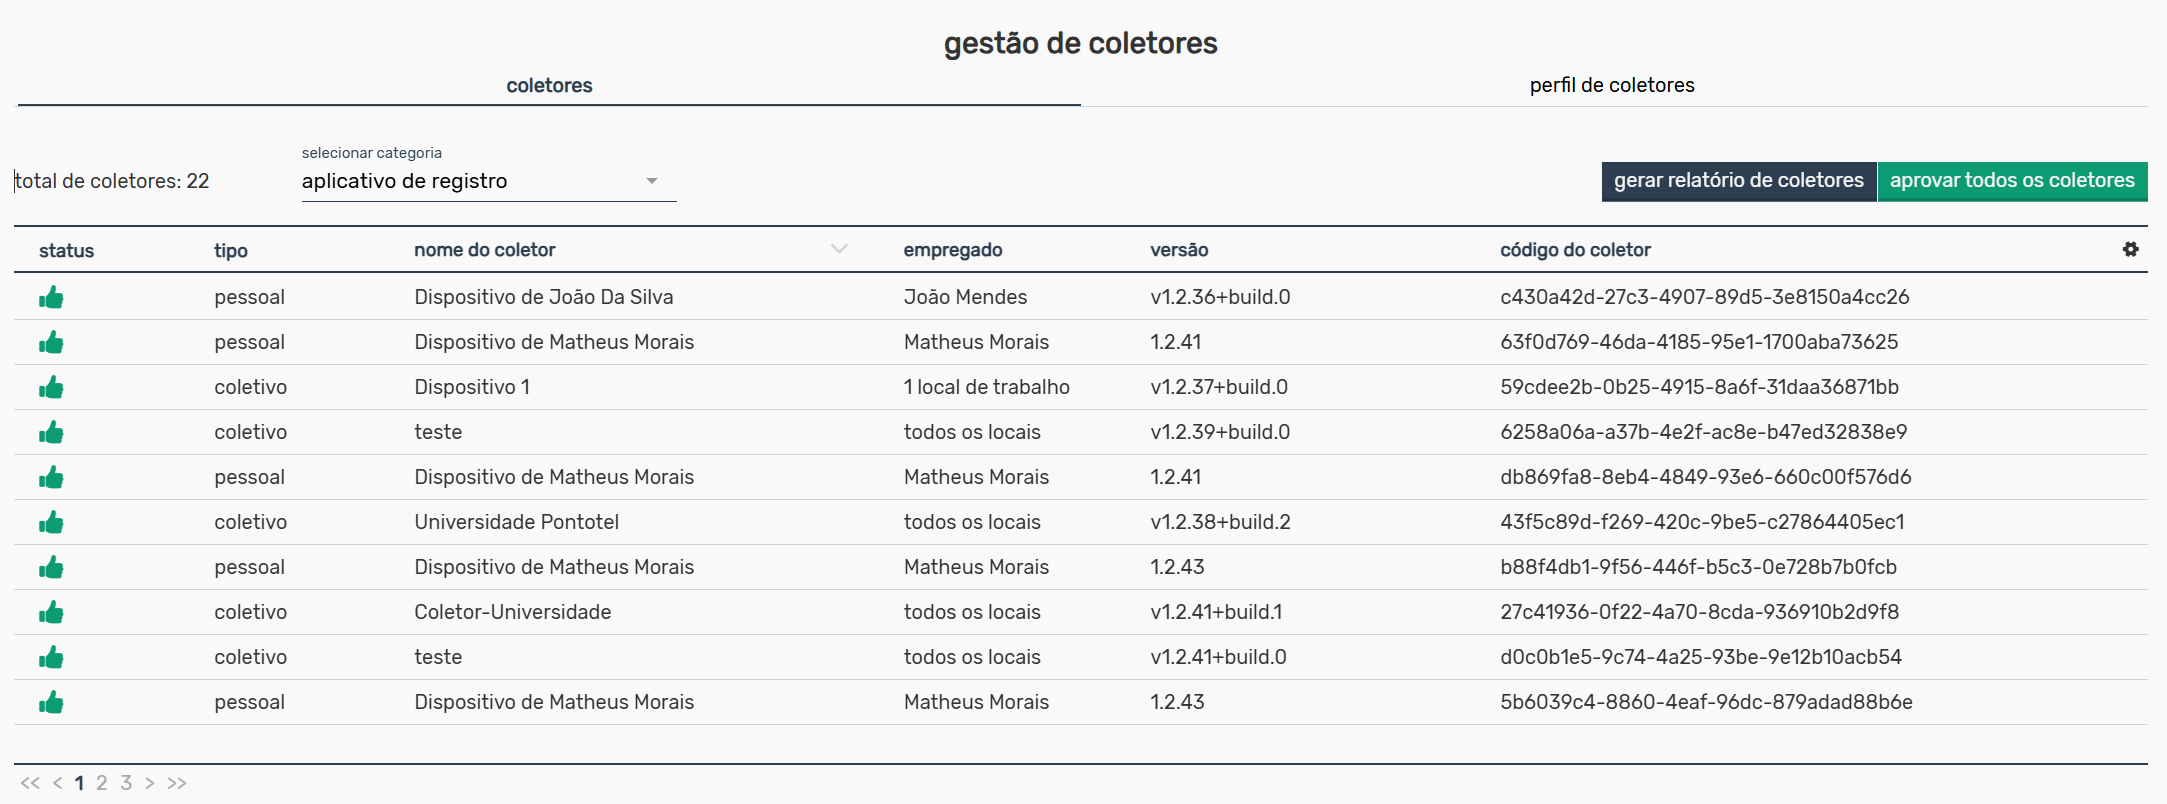
Task: Click thumbs-up icon for teste v1.2.41+build.0 row
Action: (51, 657)
